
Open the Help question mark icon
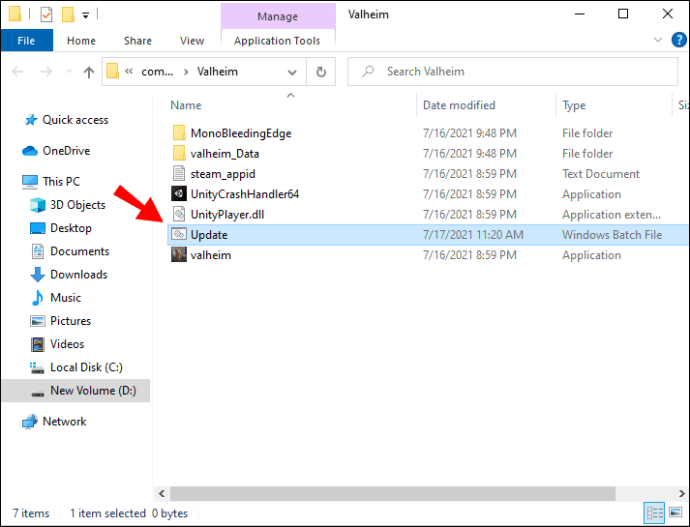point(679,40)
